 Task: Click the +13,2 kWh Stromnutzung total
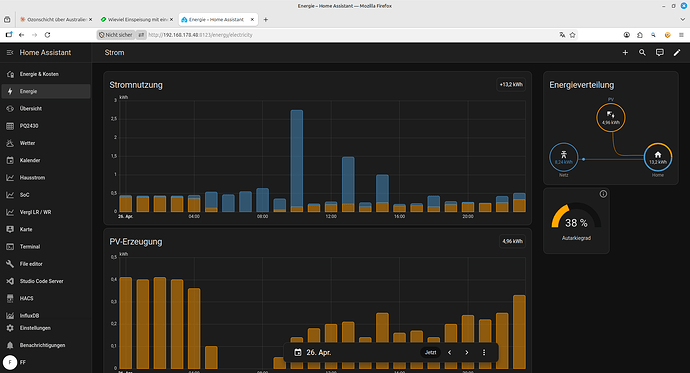click(511, 84)
